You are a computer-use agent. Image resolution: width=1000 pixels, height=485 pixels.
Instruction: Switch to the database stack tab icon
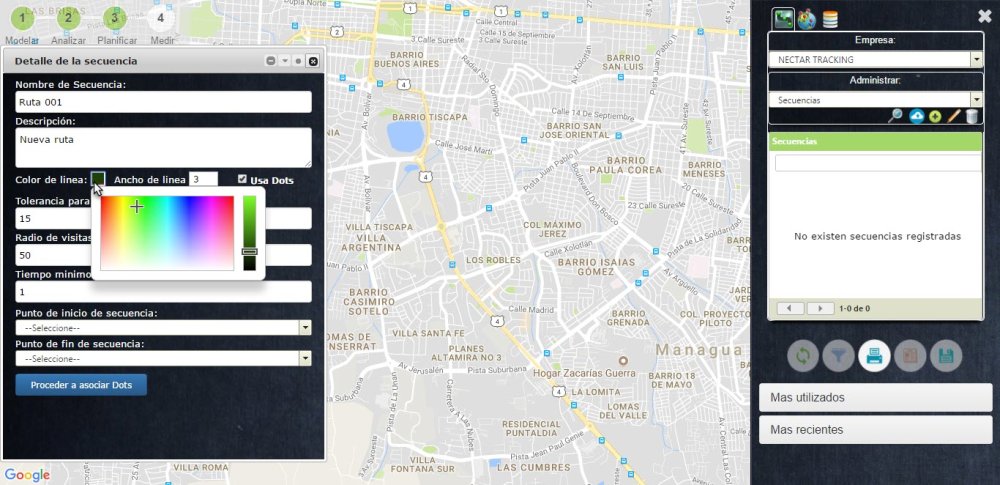[830, 19]
